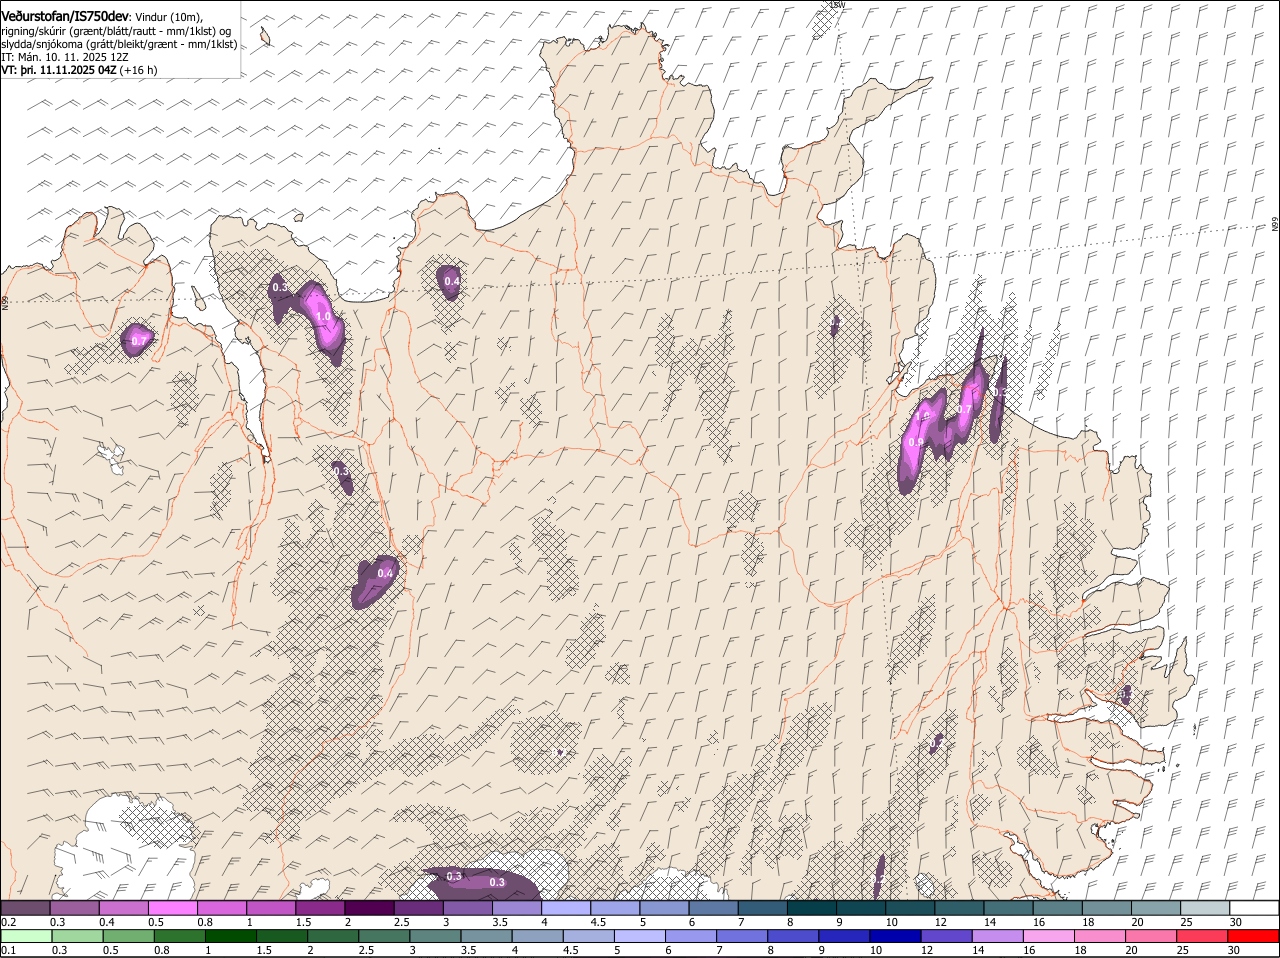The height and width of the screenshot is (958, 1280).
Task: Click the 13W longitude label at map top
Action: coord(838,5)
